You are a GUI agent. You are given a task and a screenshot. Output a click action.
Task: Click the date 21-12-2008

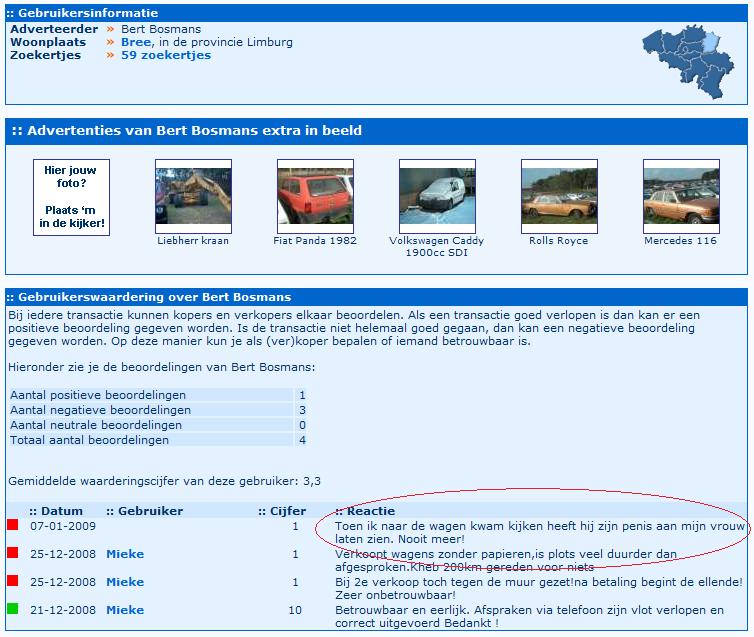click(x=63, y=610)
